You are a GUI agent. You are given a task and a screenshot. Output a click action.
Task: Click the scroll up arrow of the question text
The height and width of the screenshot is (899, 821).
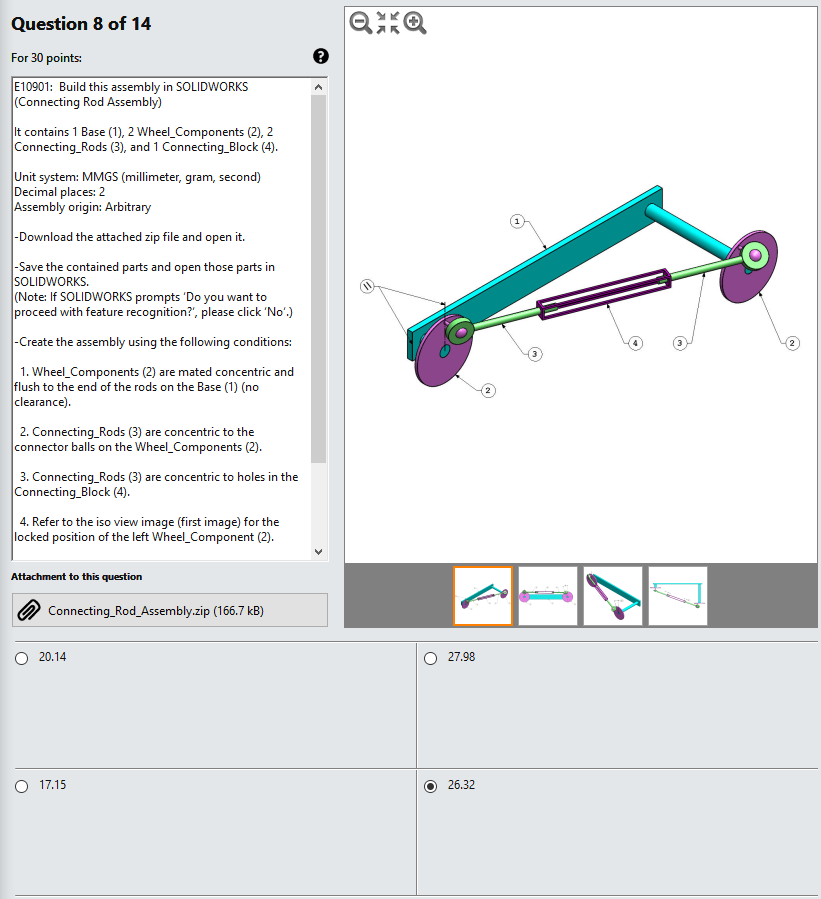tap(318, 86)
